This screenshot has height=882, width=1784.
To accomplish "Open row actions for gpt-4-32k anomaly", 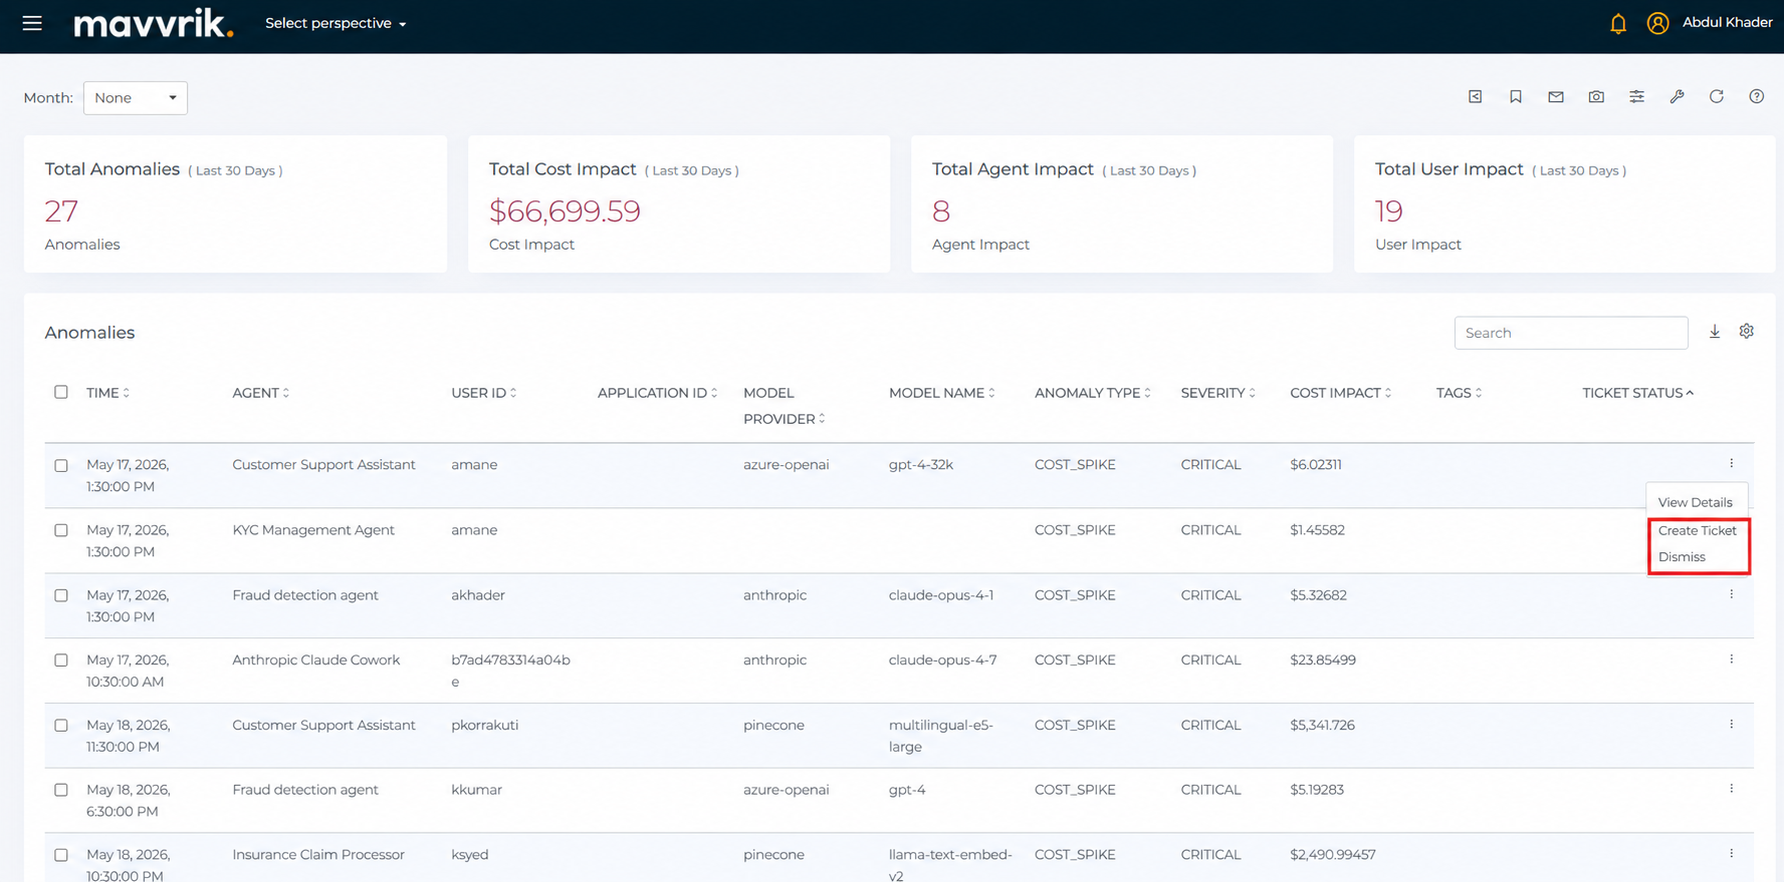I will point(1731,464).
